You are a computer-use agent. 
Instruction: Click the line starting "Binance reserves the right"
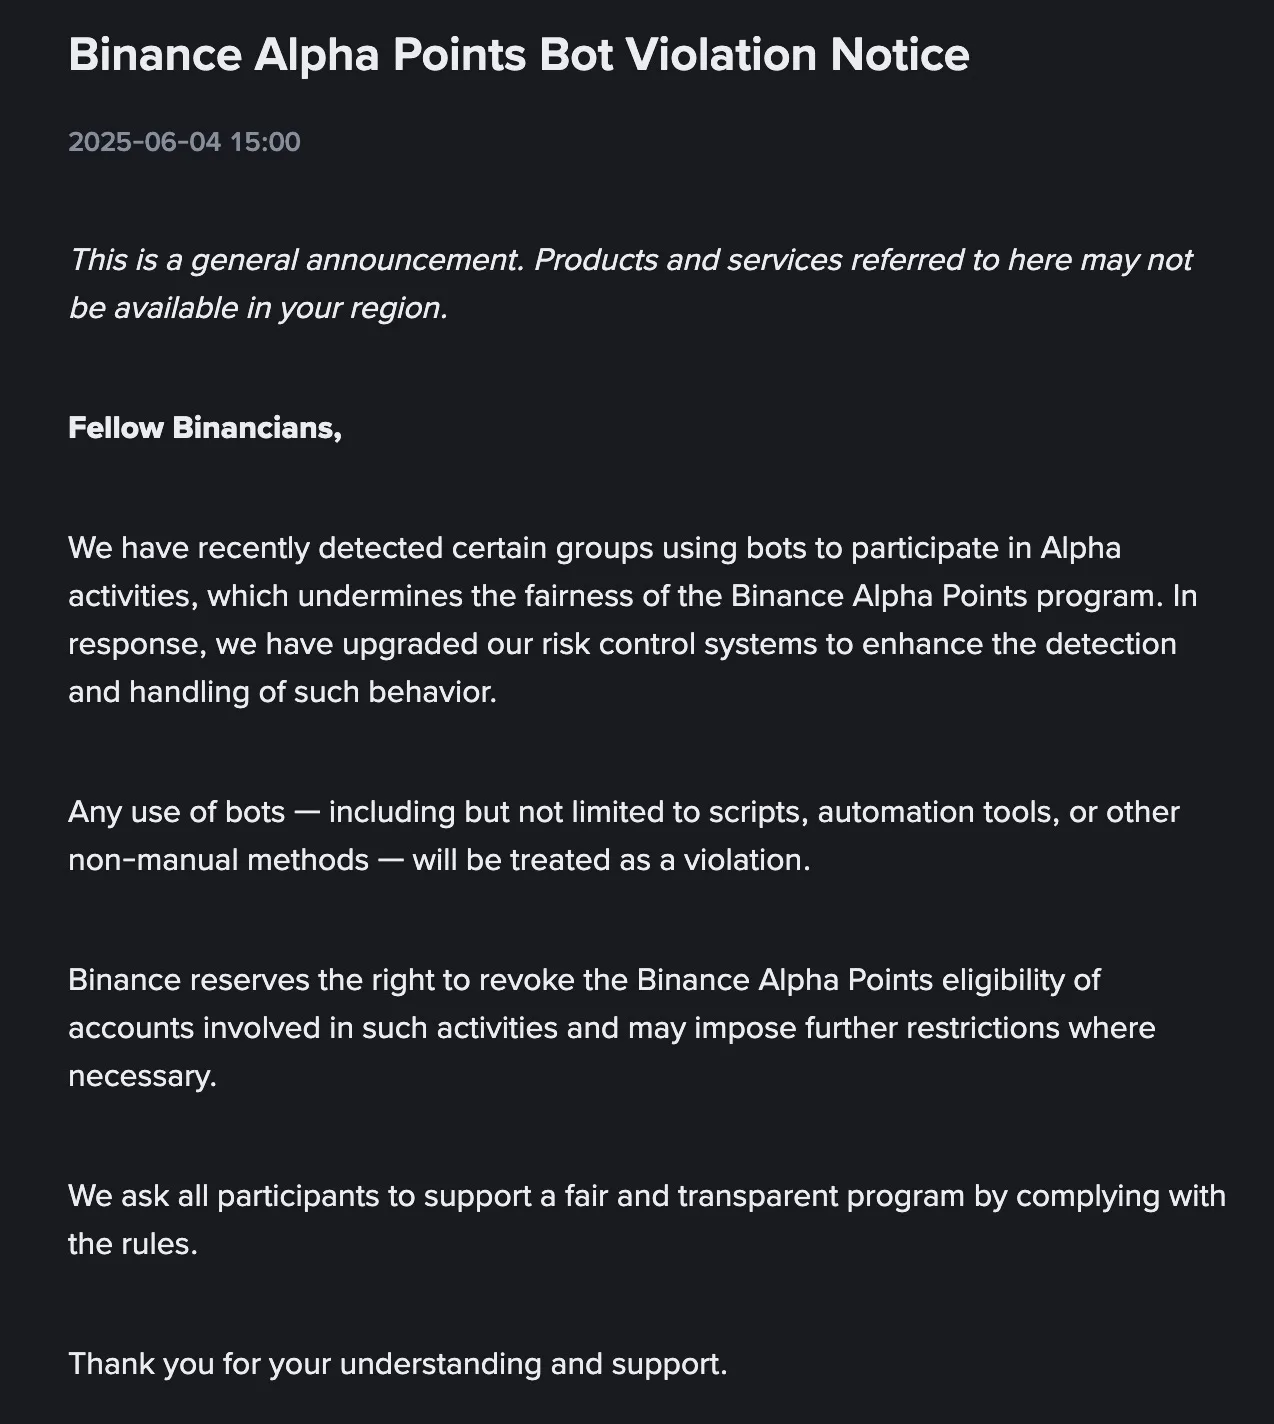584,980
